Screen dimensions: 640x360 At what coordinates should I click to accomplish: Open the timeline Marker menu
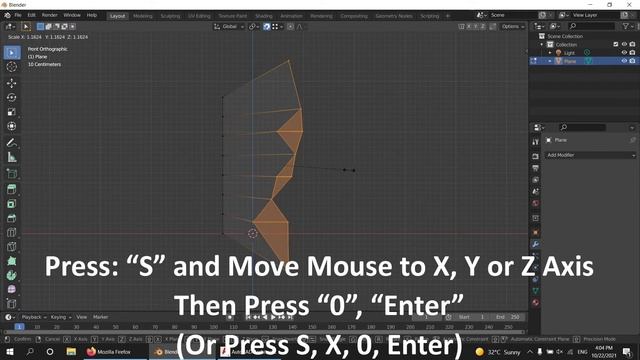(x=100, y=317)
